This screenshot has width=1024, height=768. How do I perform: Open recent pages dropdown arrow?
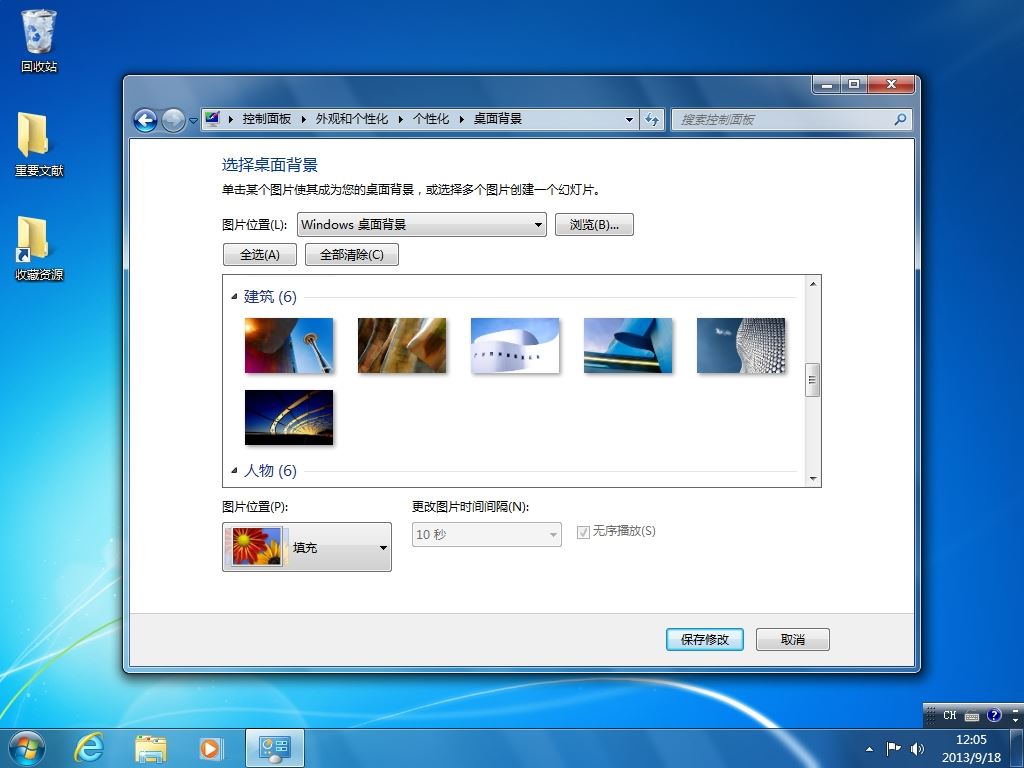[x=193, y=121]
